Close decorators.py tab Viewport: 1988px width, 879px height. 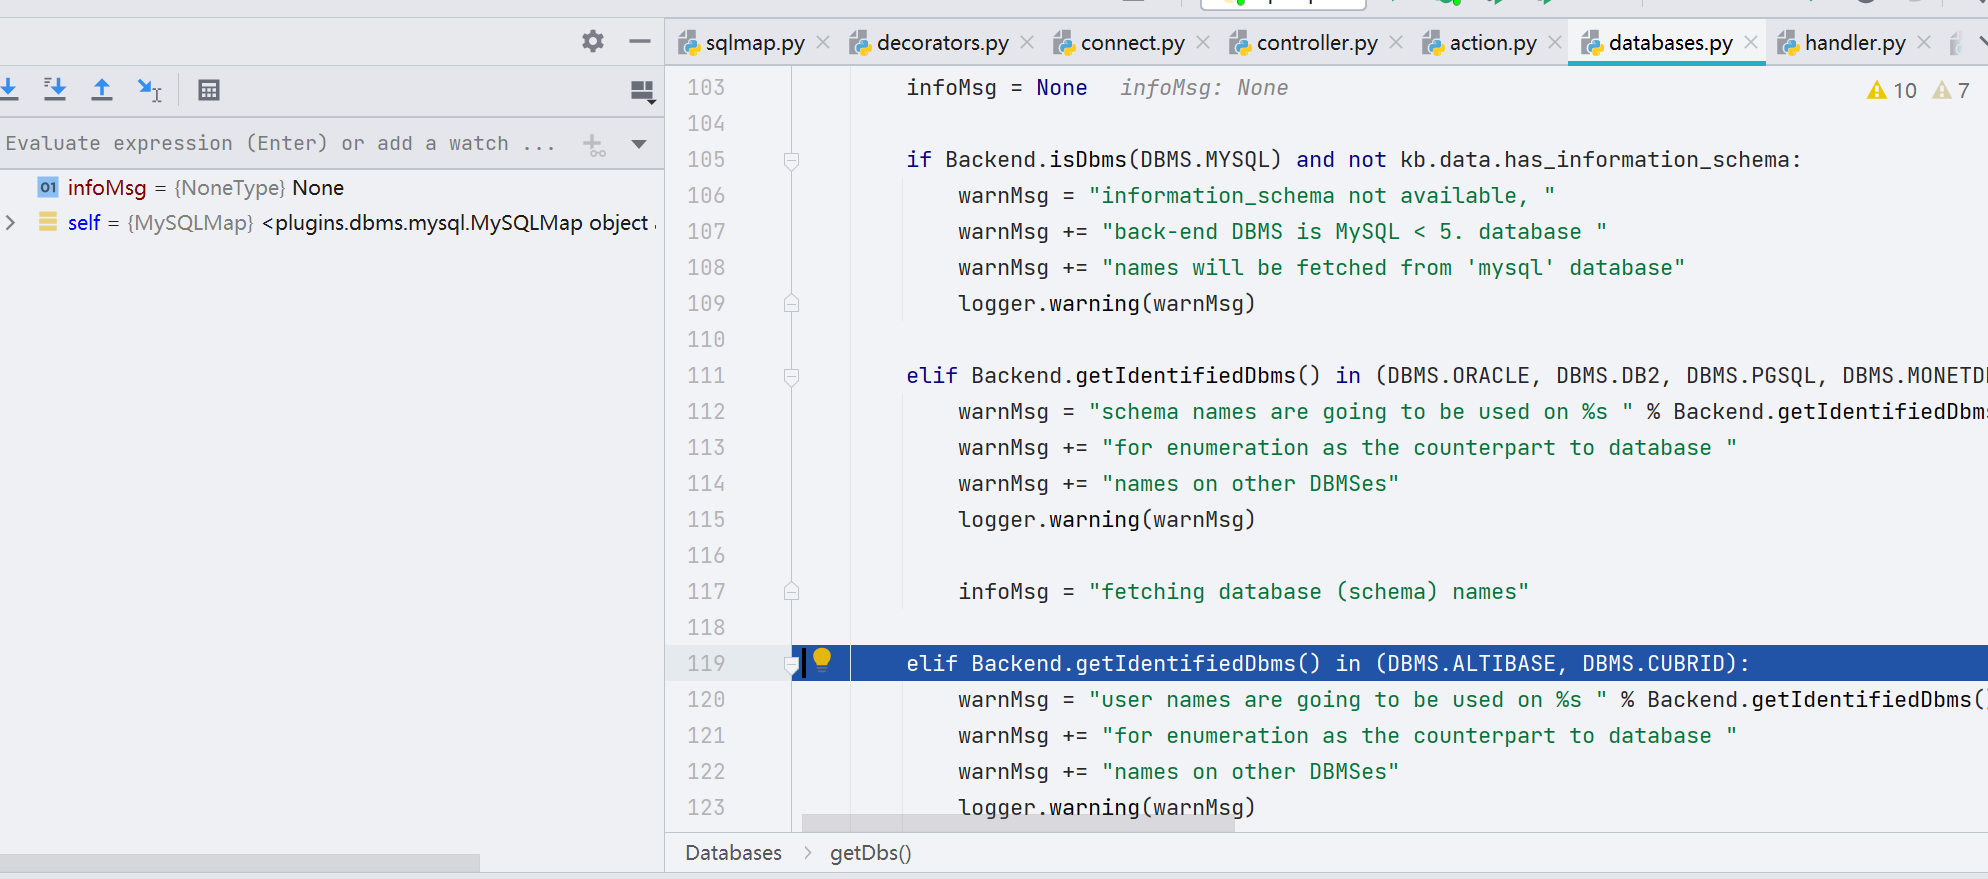[1027, 42]
